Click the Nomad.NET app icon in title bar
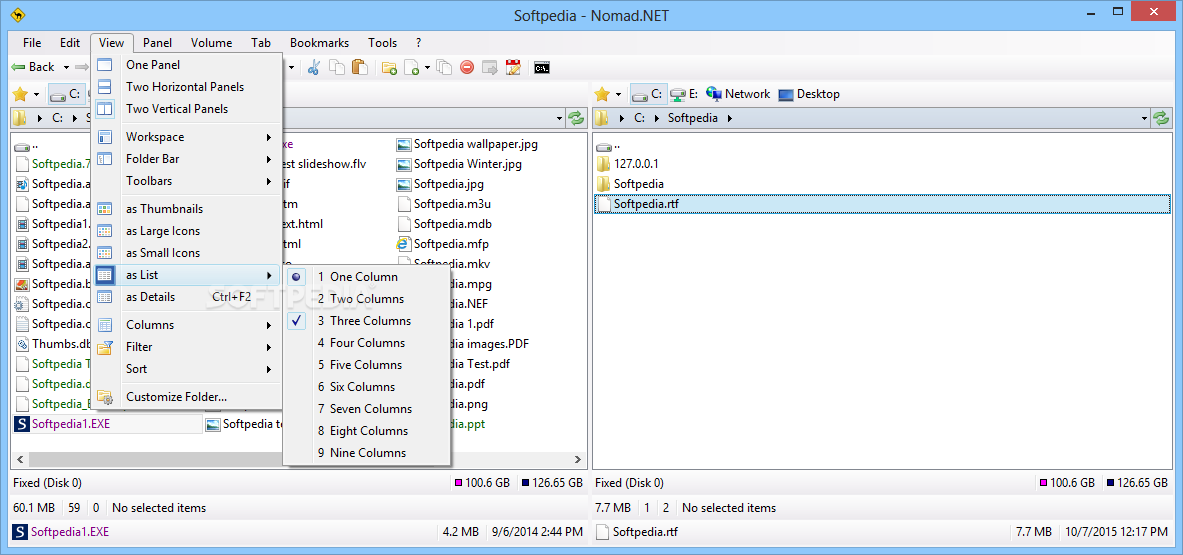 18,14
